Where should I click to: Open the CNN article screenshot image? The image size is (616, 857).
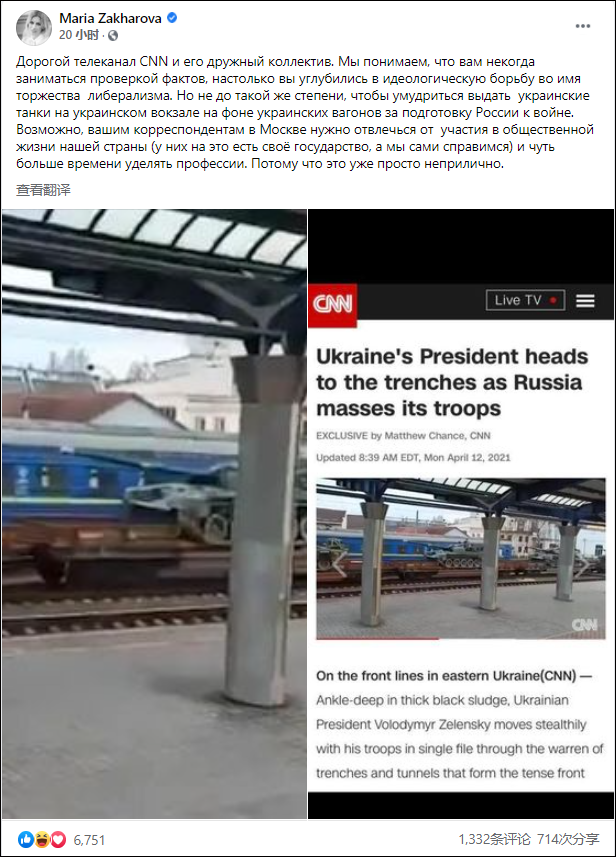pos(461,514)
